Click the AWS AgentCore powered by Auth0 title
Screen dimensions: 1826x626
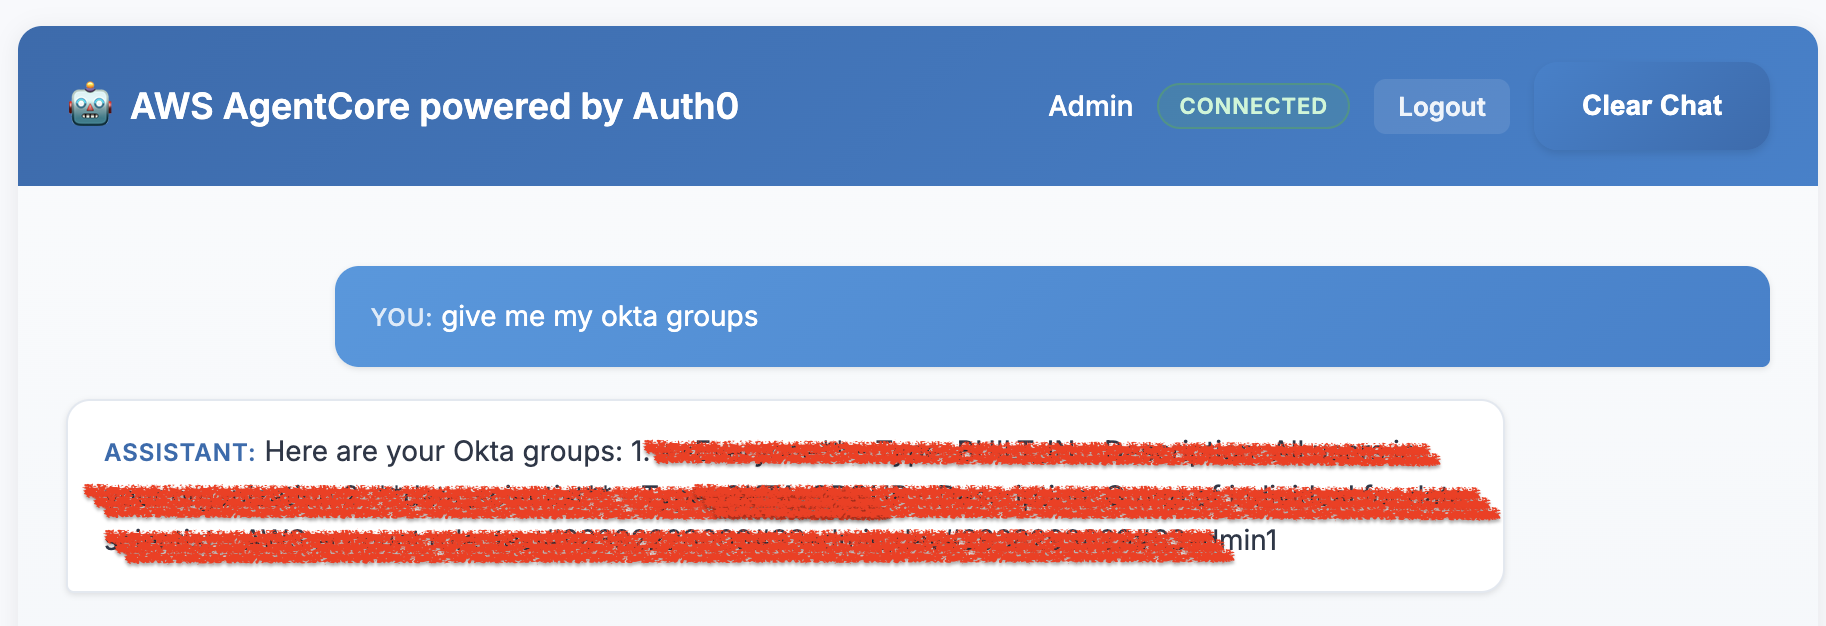pos(434,106)
